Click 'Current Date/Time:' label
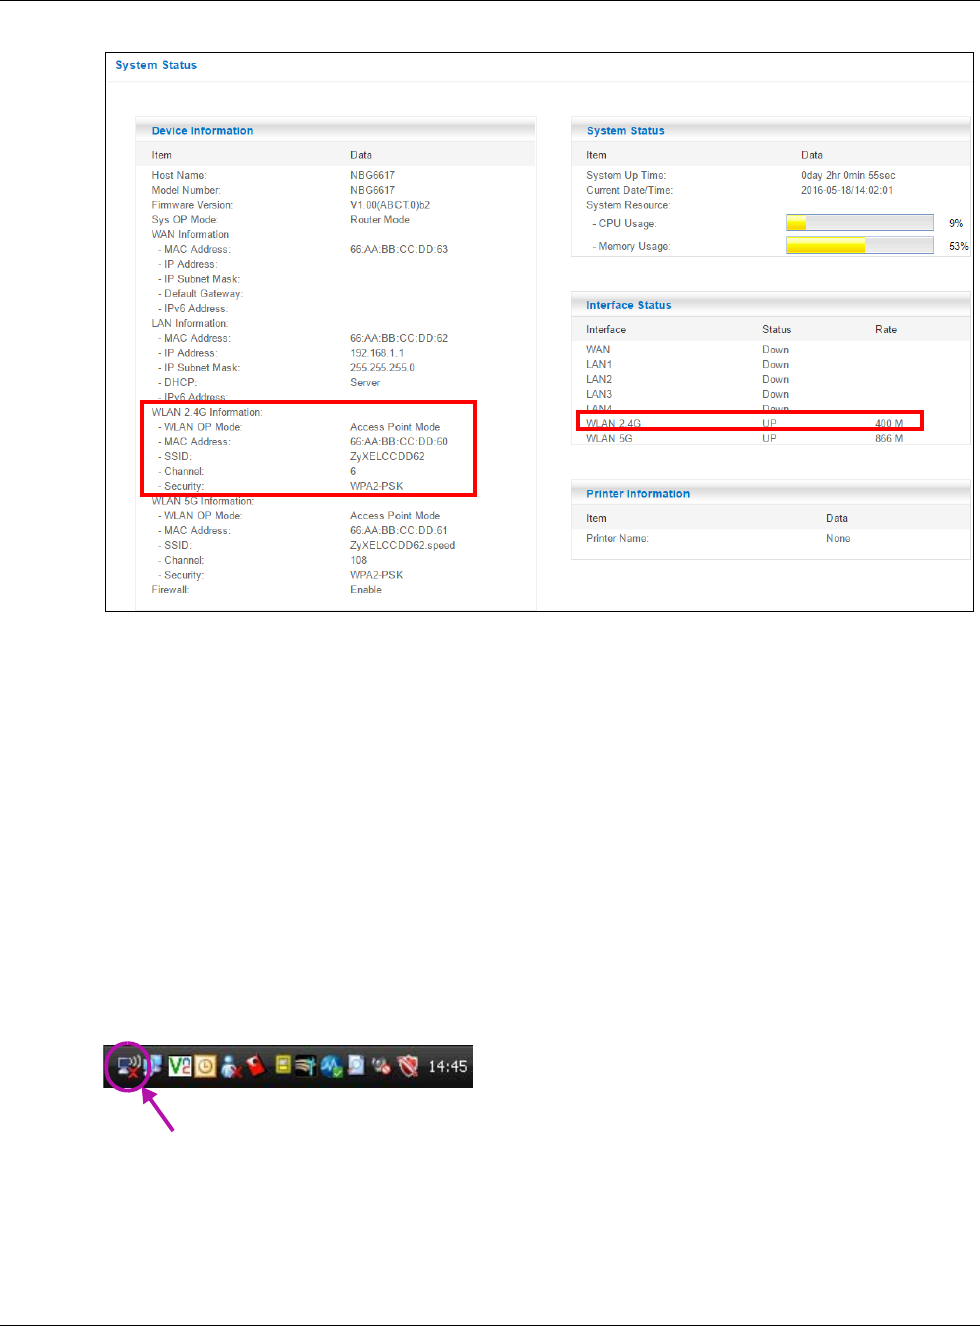The image size is (980, 1326). 630,190
